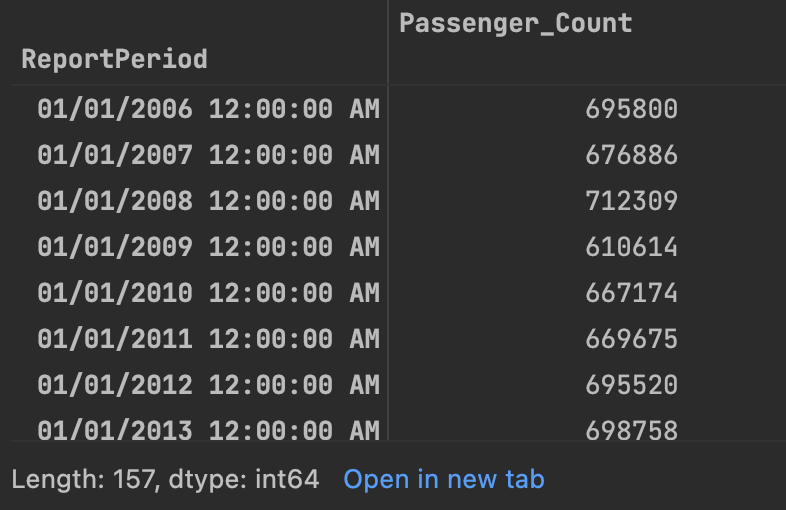Click the cell value 712309
The height and width of the screenshot is (510, 786).
click(632, 201)
